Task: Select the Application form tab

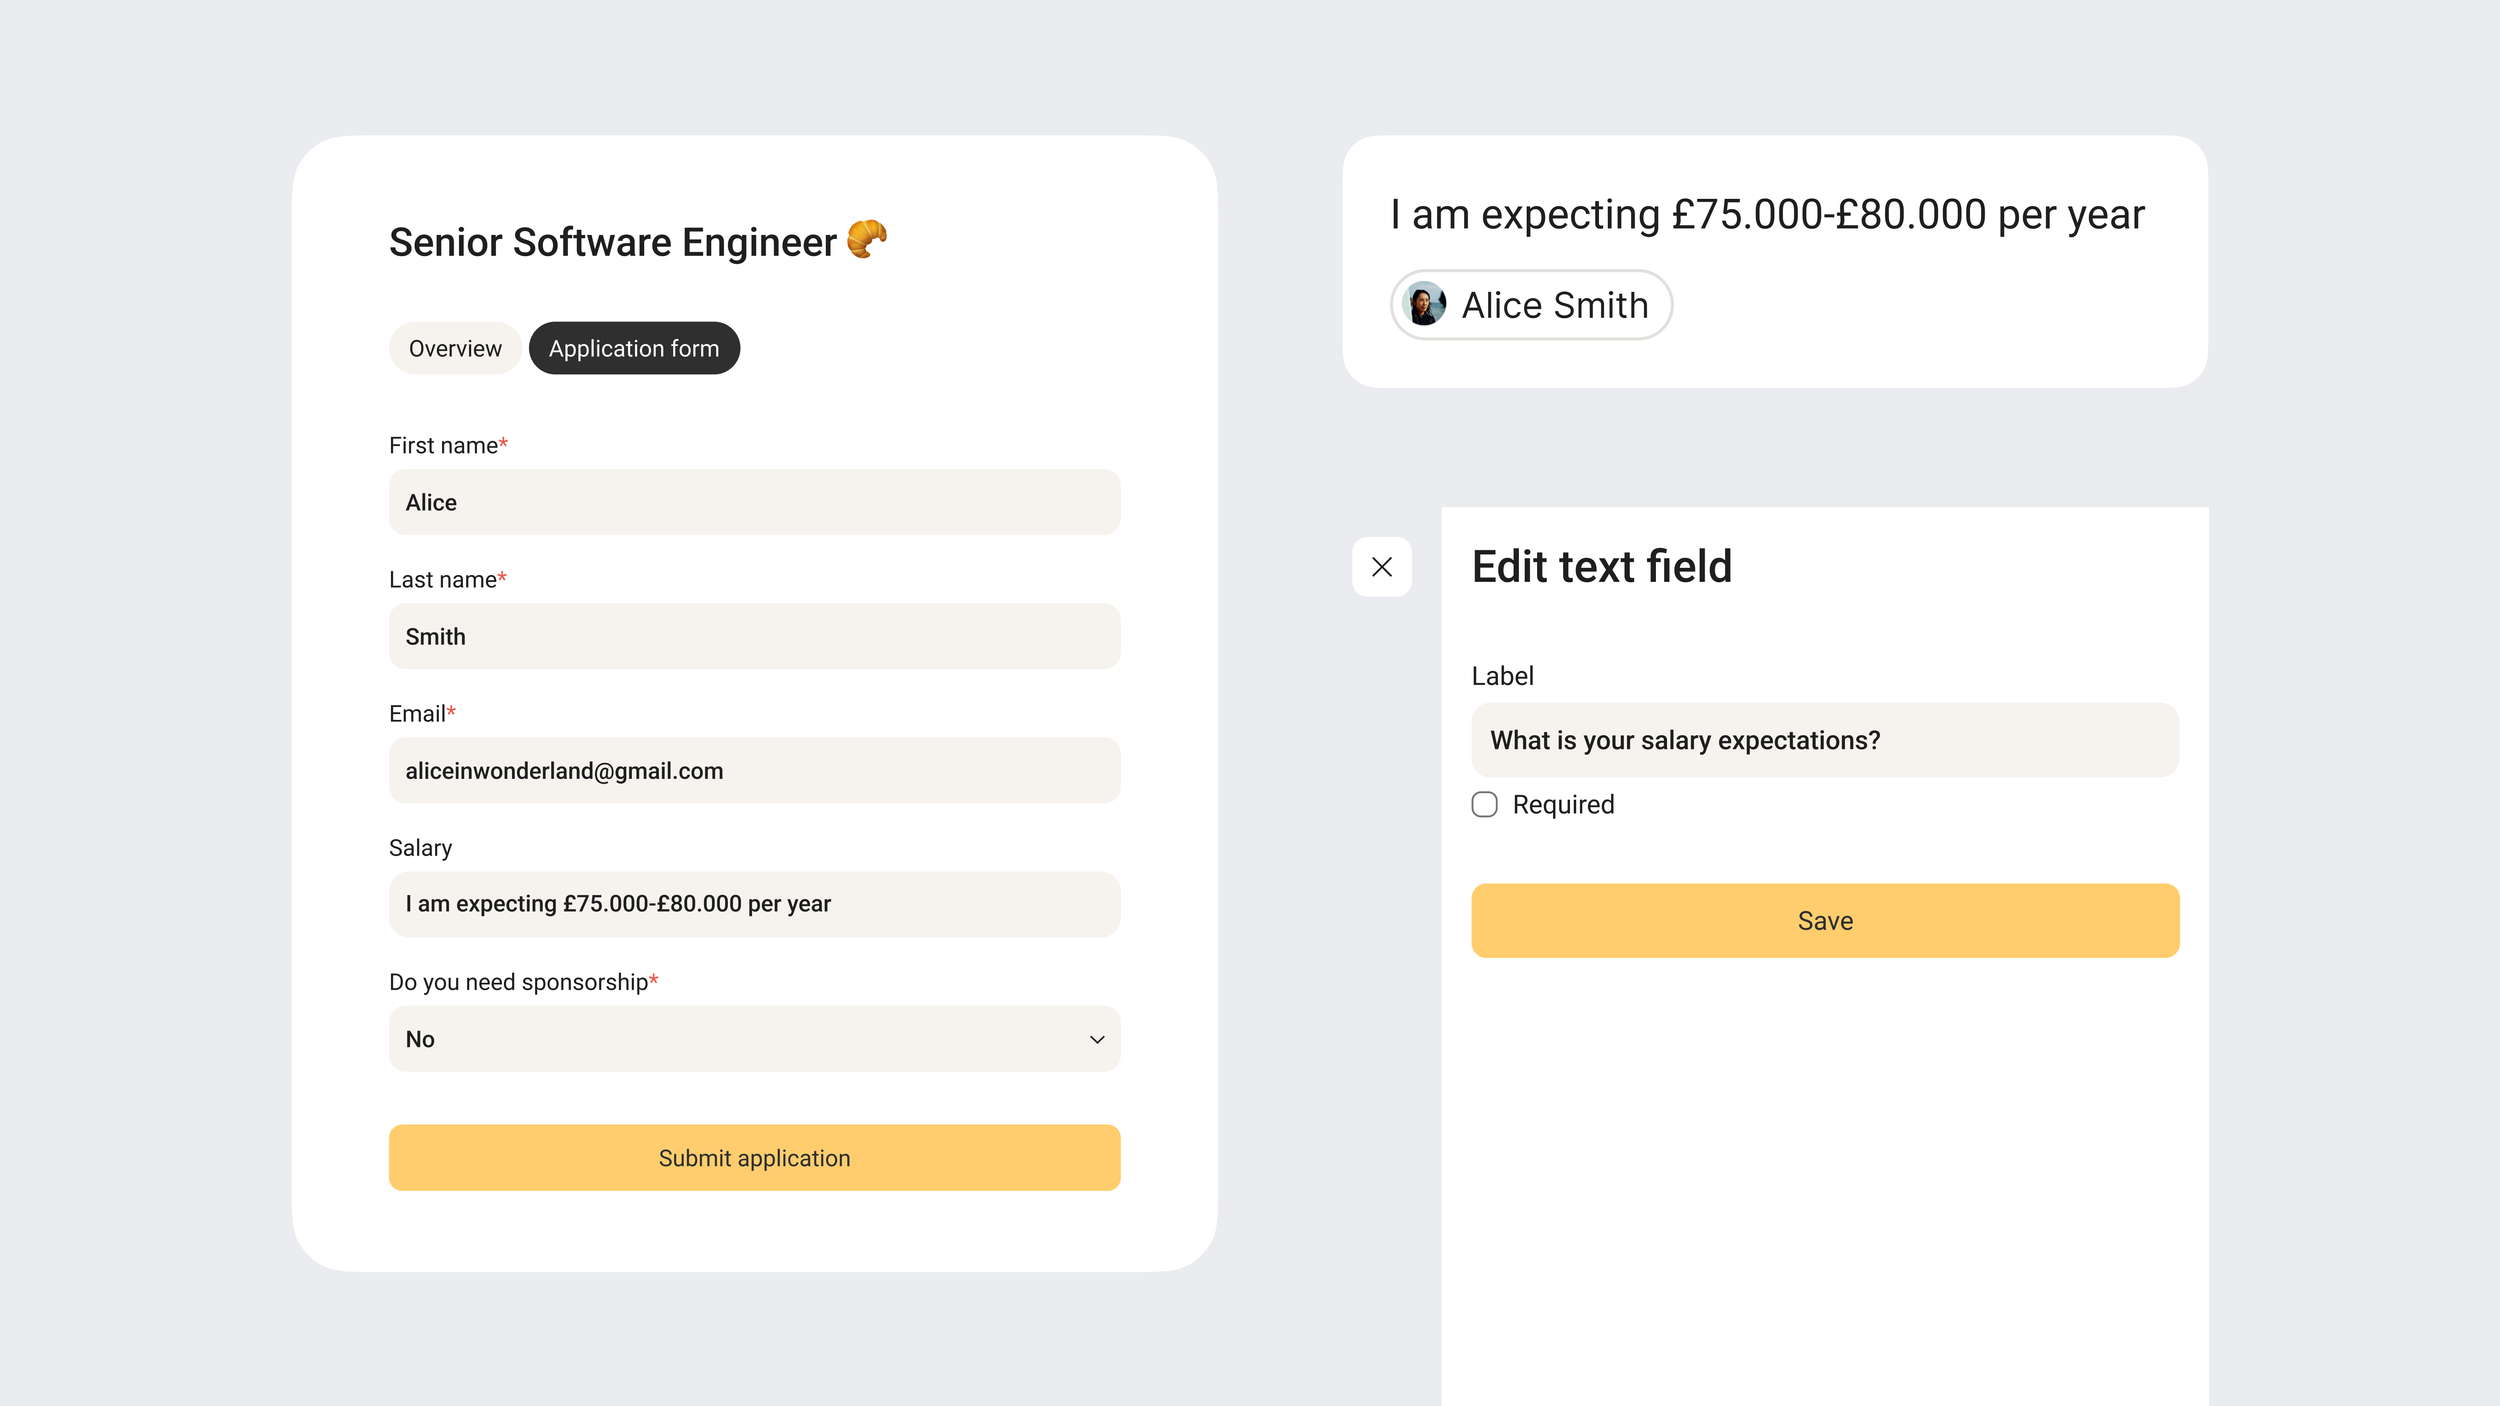Action: 634,348
